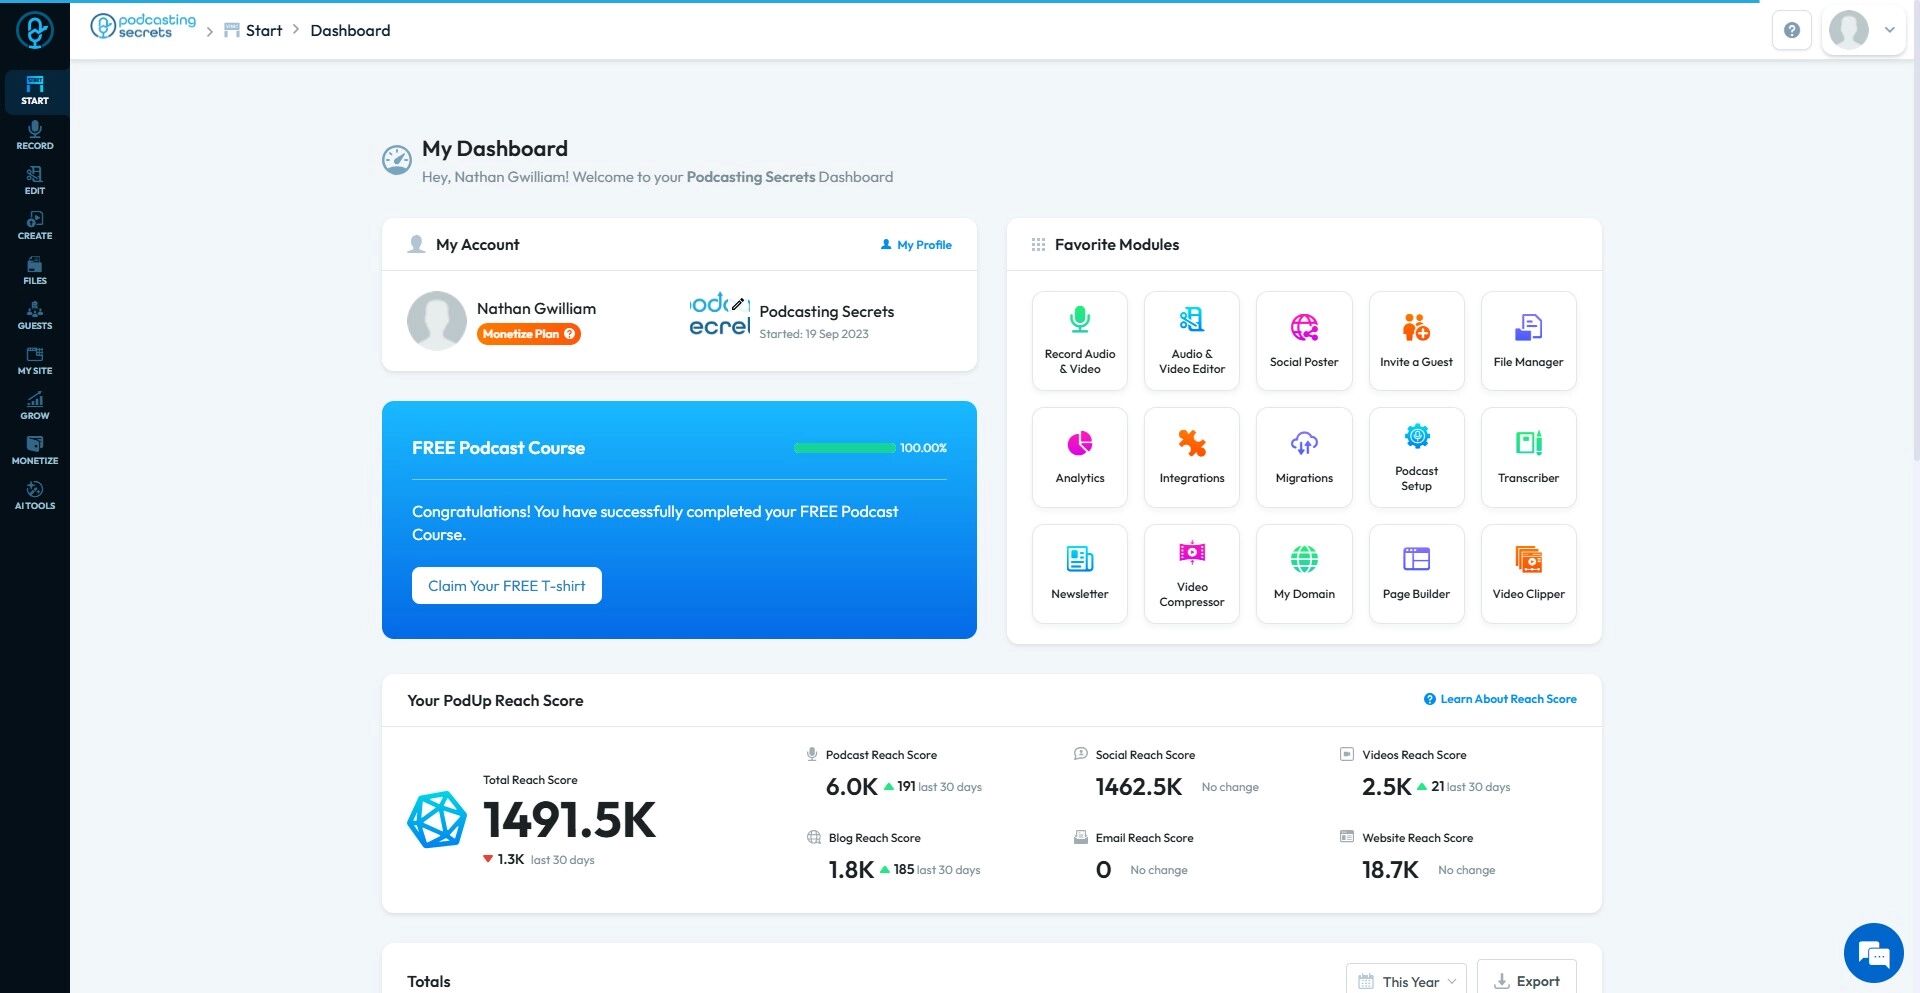The width and height of the screenshot is (1920, 993).
Task: Open the Page Builder module
Action: [1416, 574]
